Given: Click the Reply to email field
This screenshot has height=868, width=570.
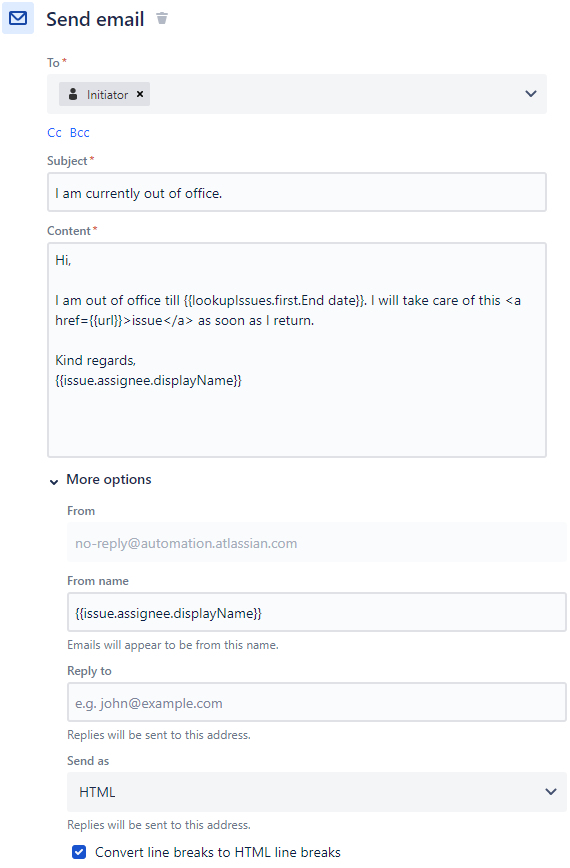Looking at the screenshot, I should (317, 702).
